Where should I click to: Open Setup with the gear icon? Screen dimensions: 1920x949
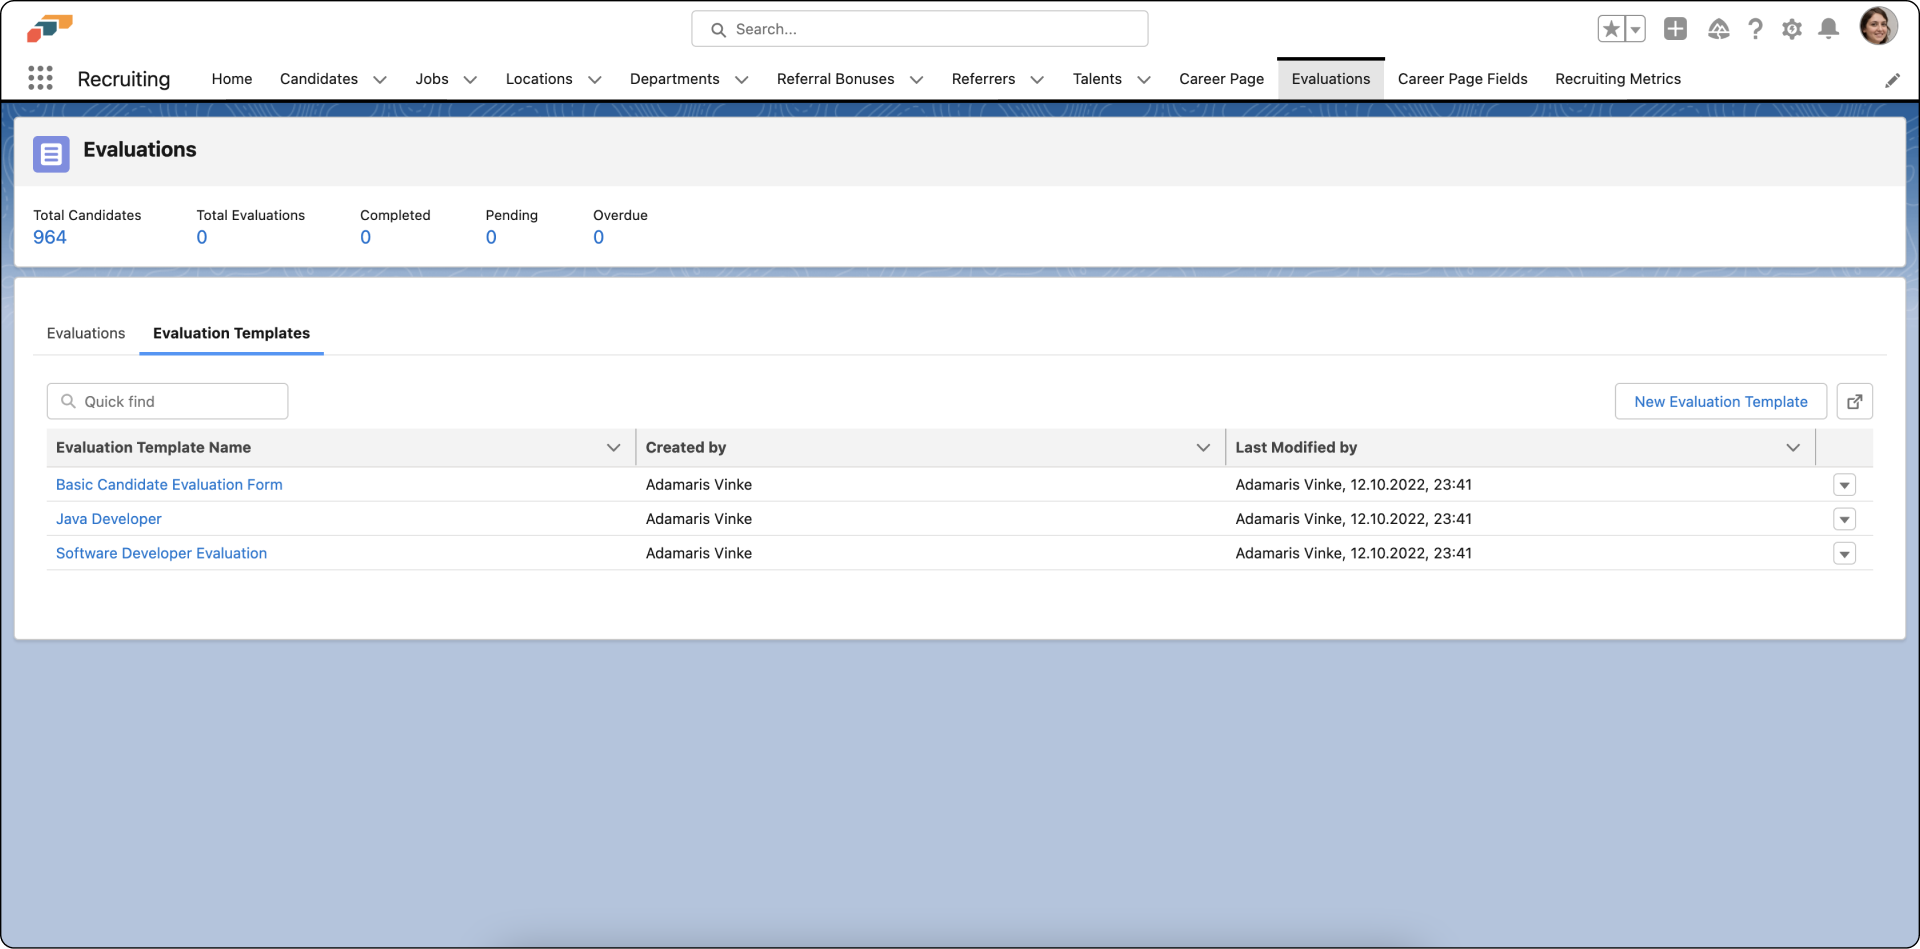pos(1792,29)
